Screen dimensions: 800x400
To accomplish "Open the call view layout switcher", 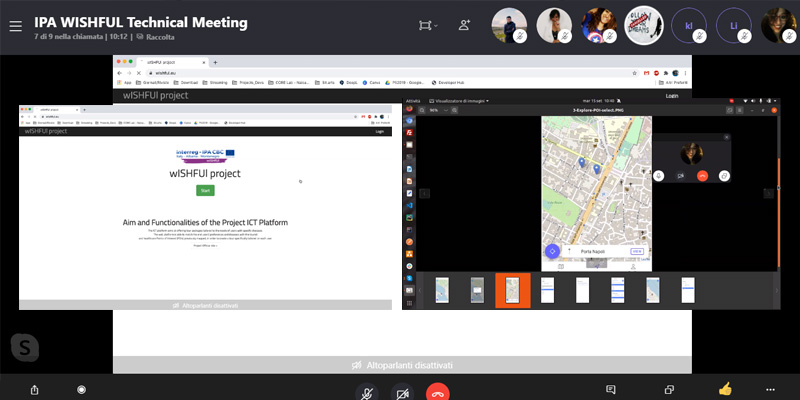I will pos(428,26).
